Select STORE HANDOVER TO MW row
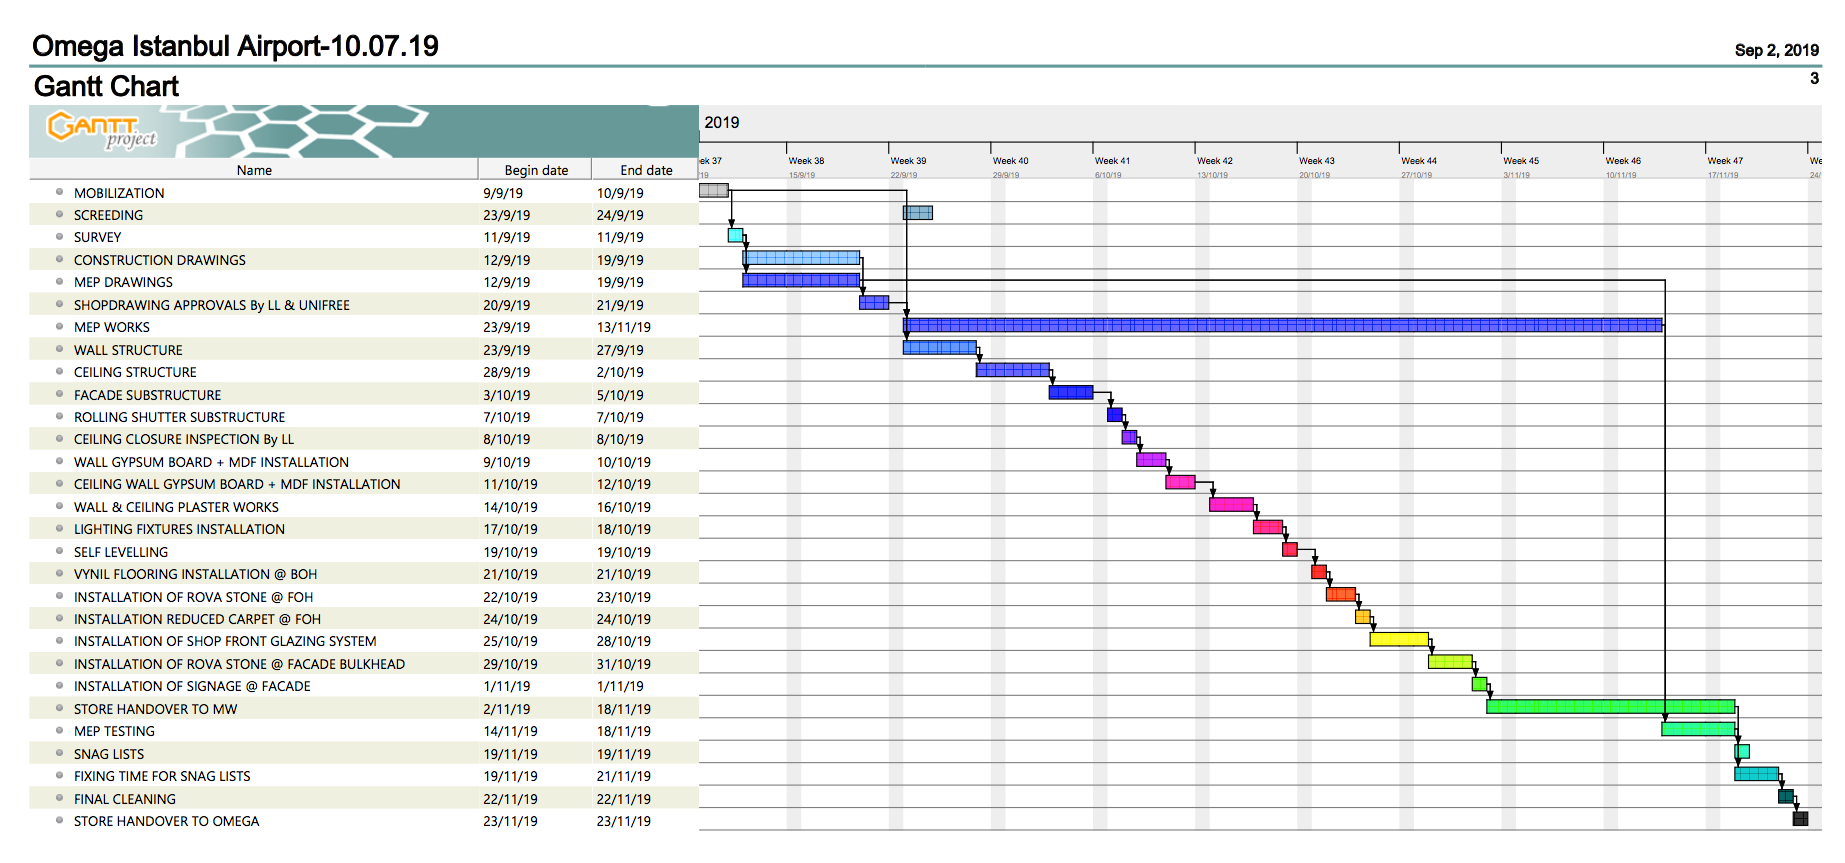This screenshot has width=1845, height=863. tap(364, 709)
